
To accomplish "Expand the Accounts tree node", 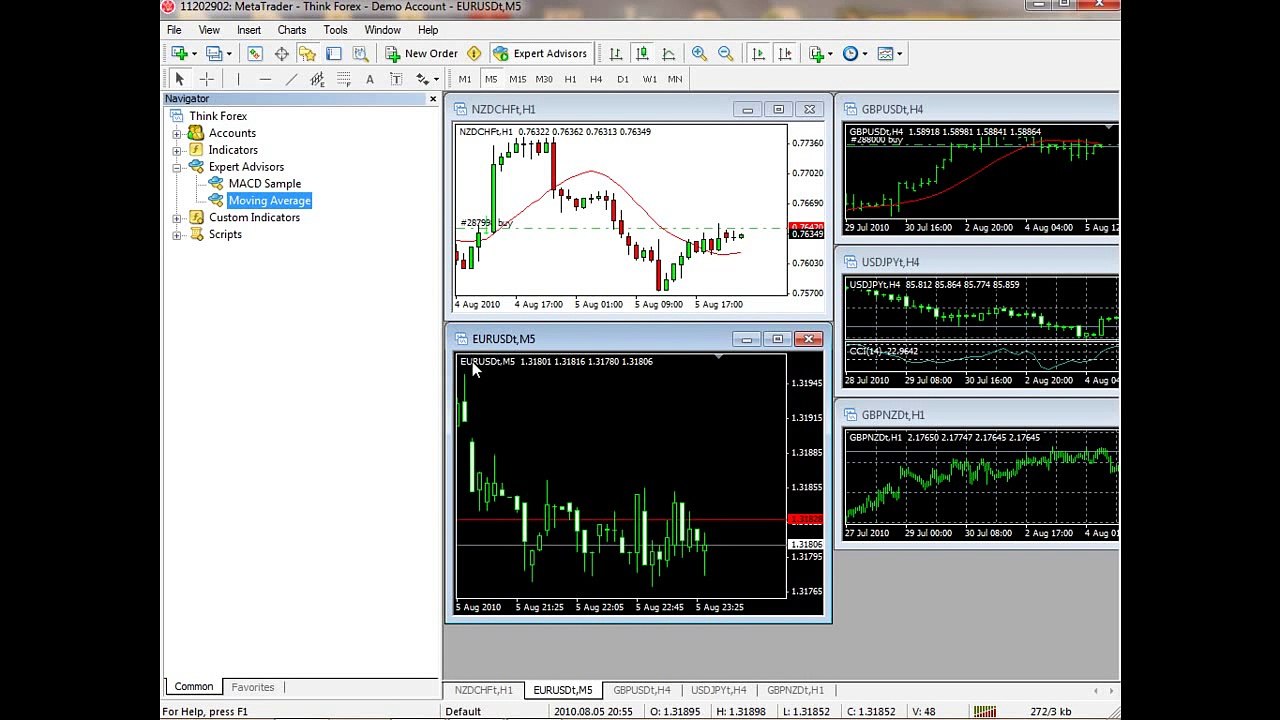I will point(177,133).
